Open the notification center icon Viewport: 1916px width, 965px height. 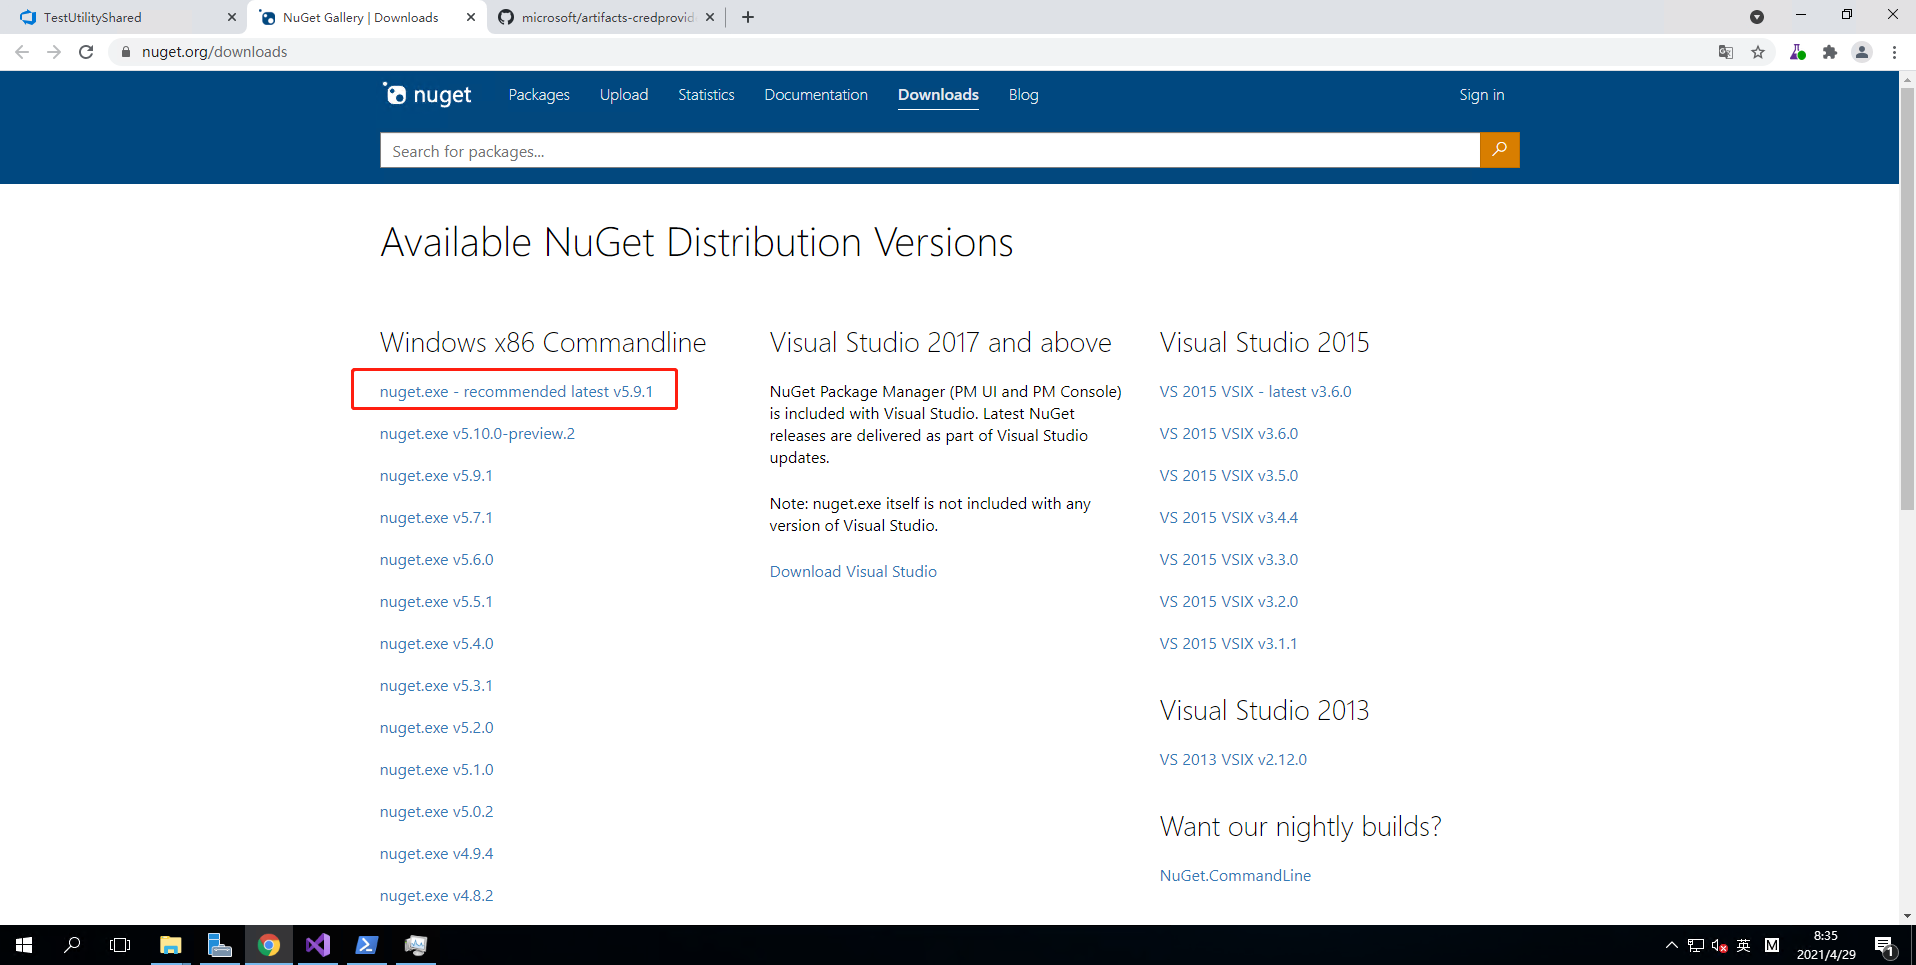(x=1885, y=945)
